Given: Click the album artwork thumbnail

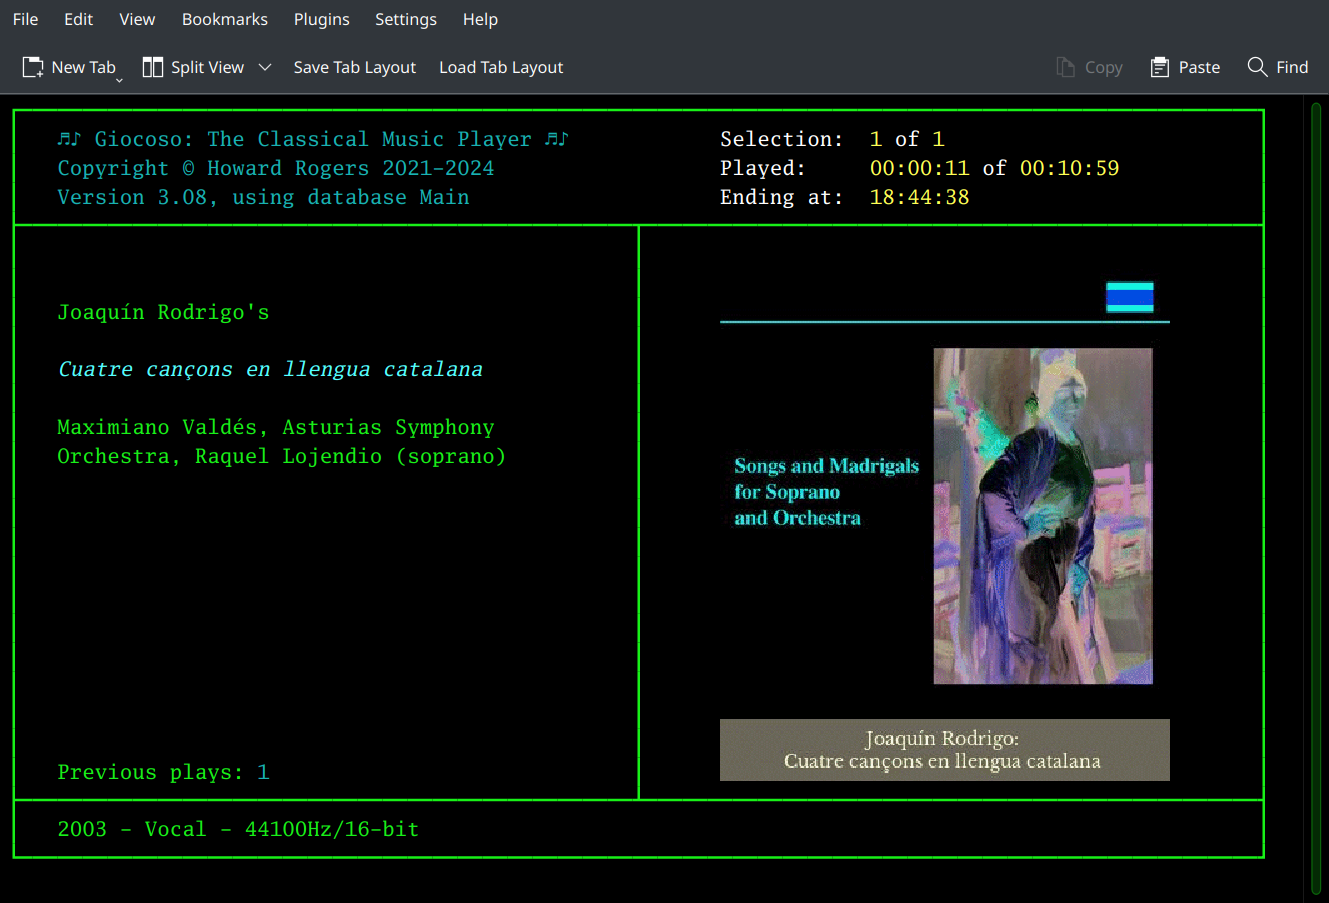Looking at the screenshot, I should [1043, 516].
